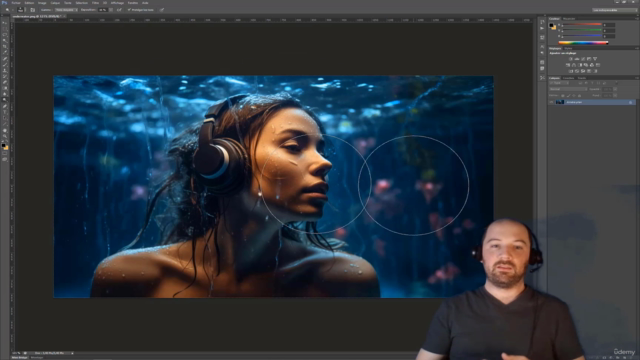
Task: Select the Path Selection tool
Action: point(5,118)
